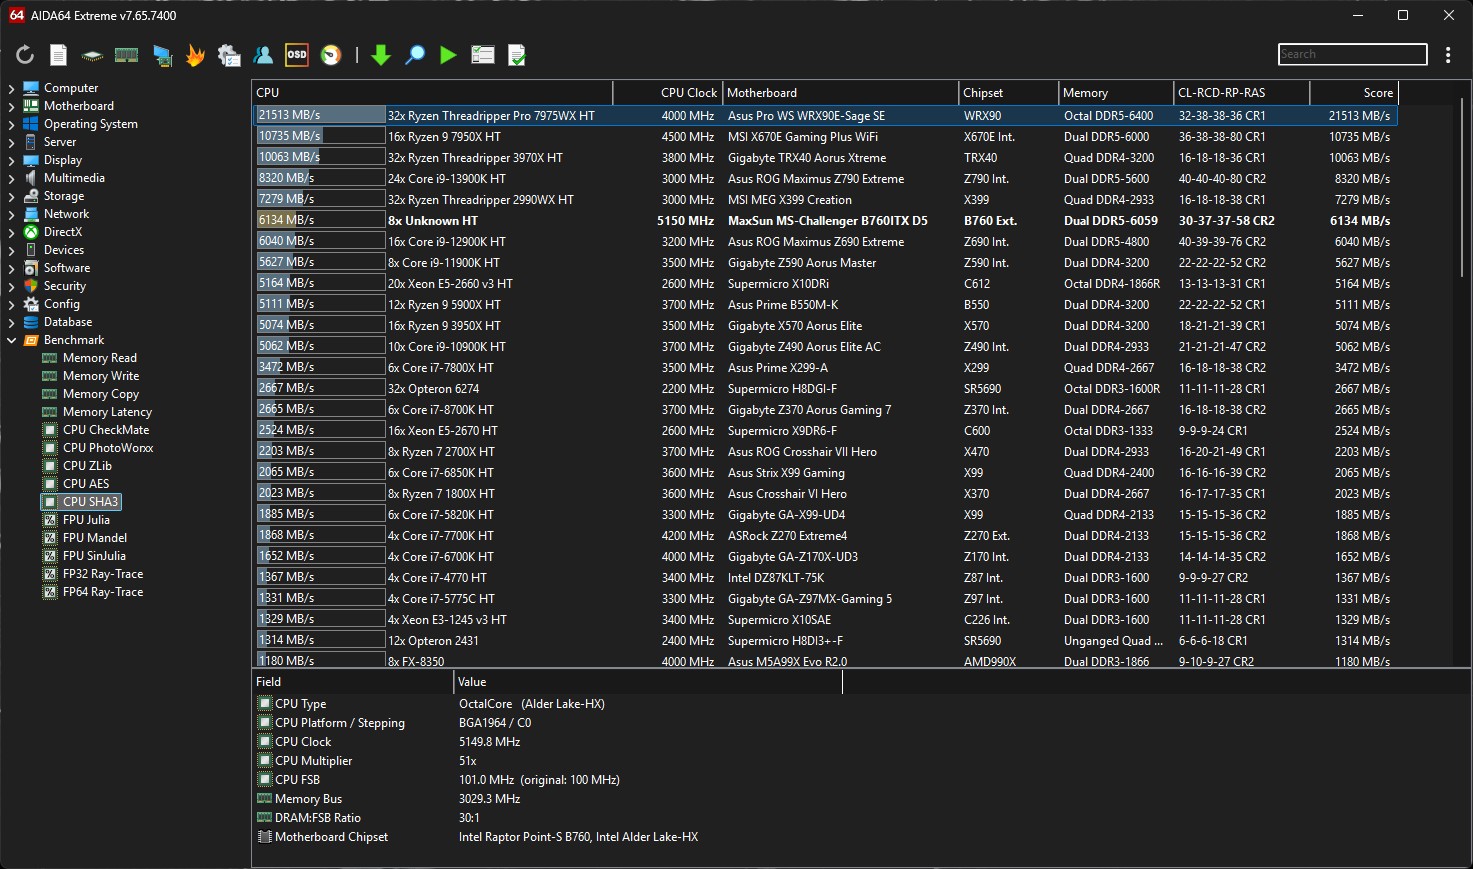Select the 16x Ryzen 9 7950X HT row
This screenshot has height=869, width=1473.
pos(444,137)
